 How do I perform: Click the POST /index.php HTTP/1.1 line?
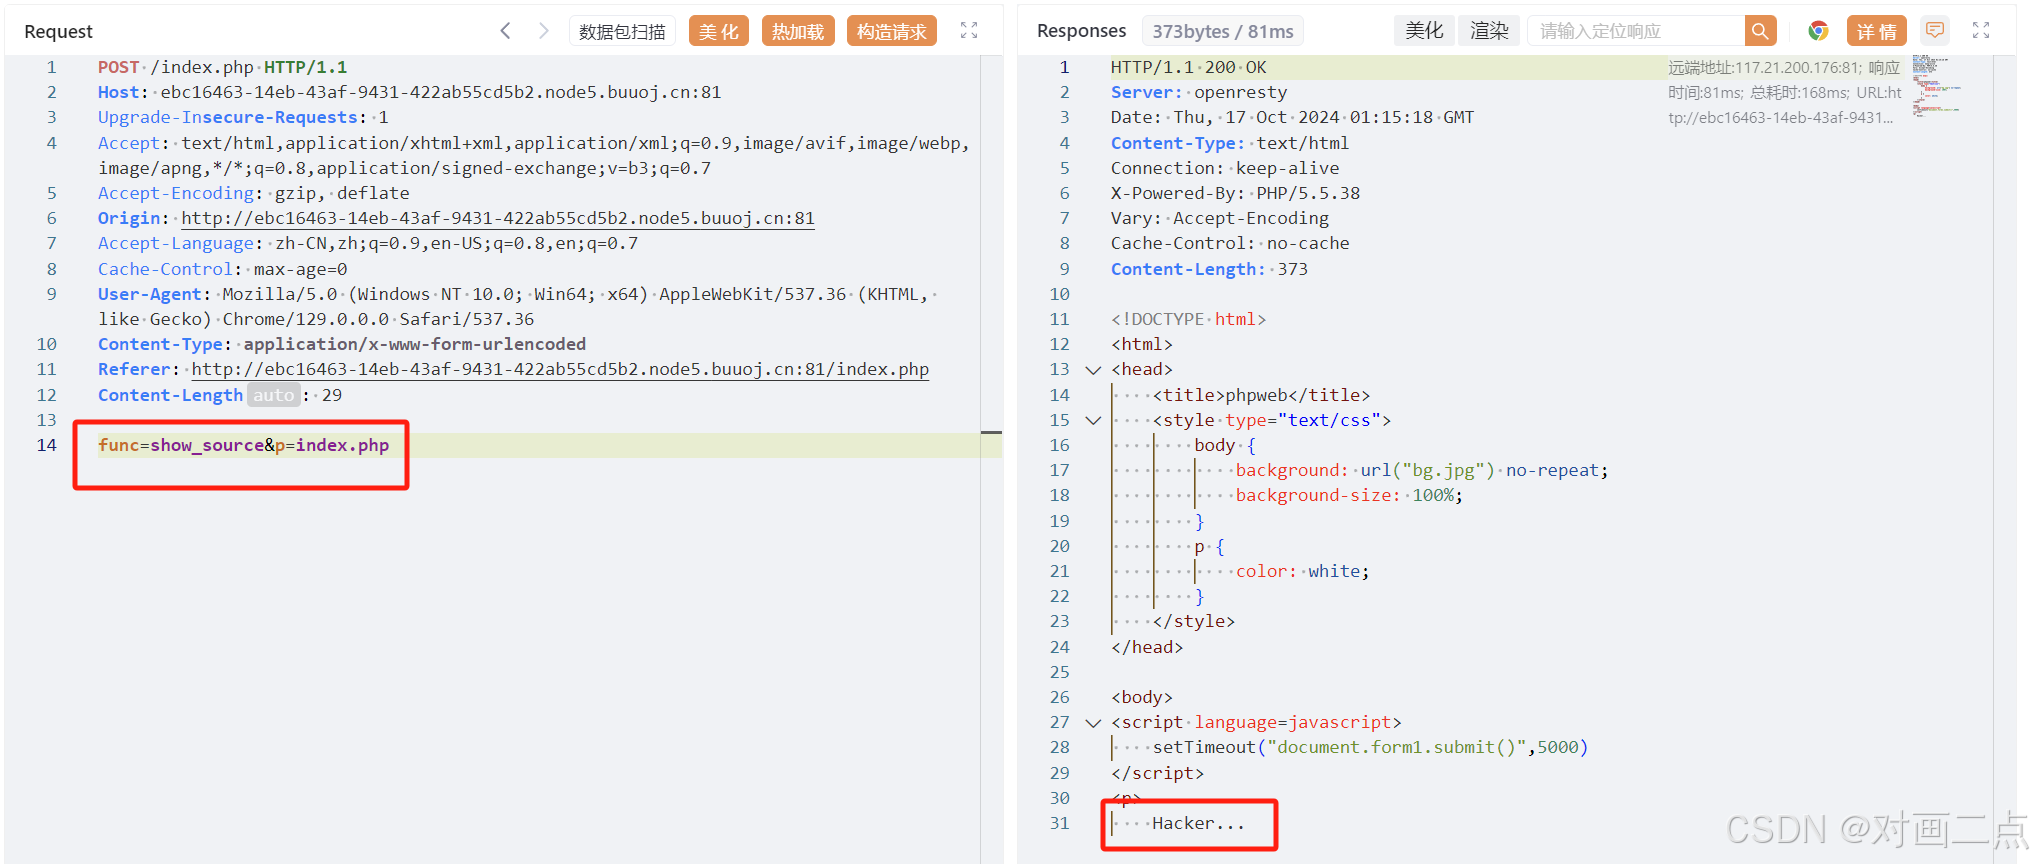(222, 67)
